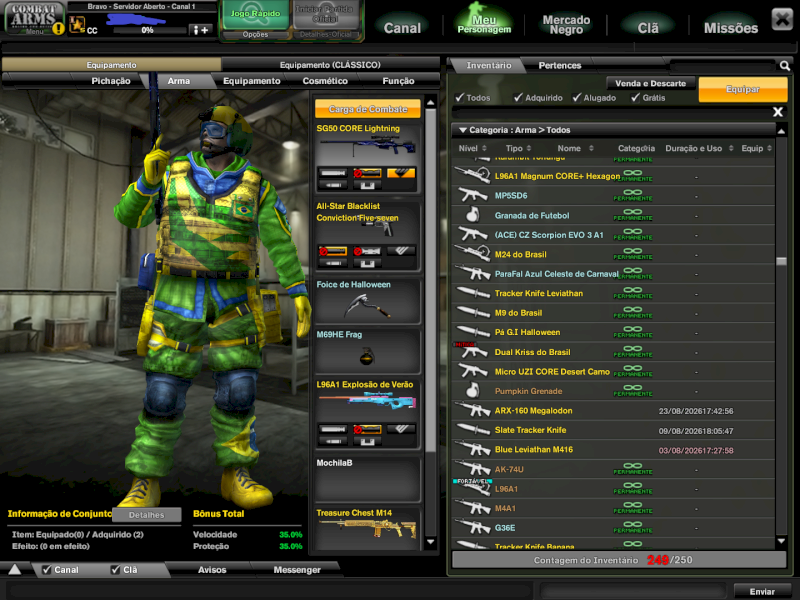Screen dimensions: 800x600
Task: Sort inventory by Nome column
Action: point(576,148)
